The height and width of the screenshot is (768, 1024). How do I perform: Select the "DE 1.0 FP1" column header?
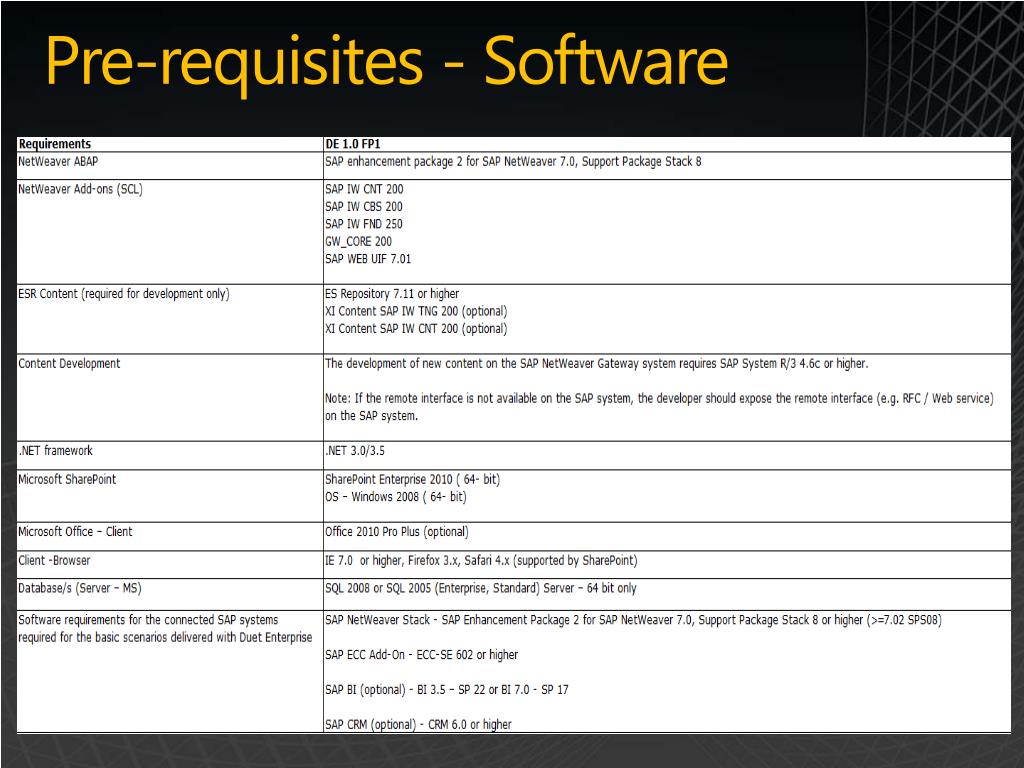(353, 144)
